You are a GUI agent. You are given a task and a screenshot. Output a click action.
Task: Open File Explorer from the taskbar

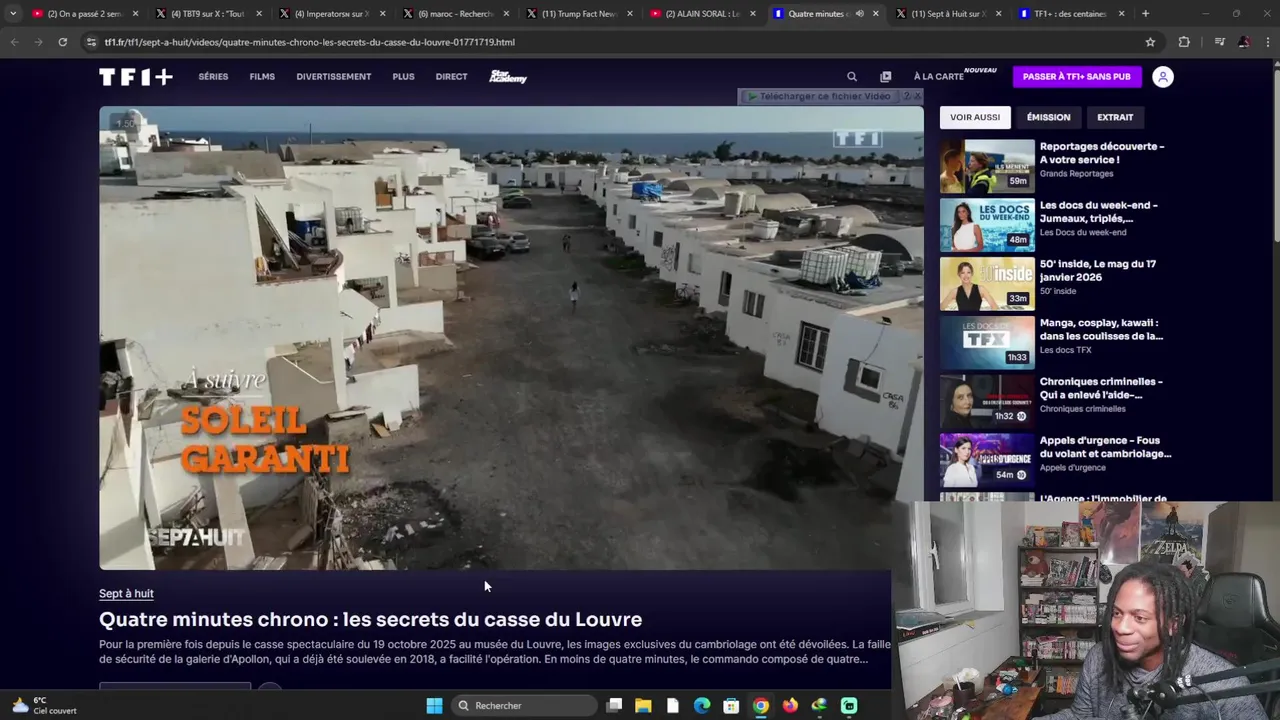point(643,706)
